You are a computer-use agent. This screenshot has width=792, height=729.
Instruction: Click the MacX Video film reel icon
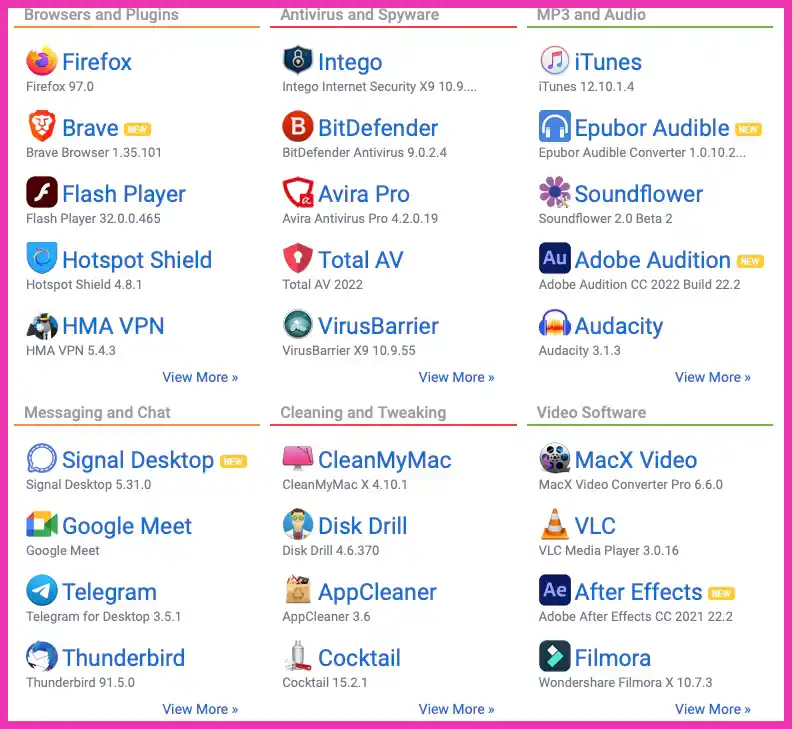tap(555, 458)
